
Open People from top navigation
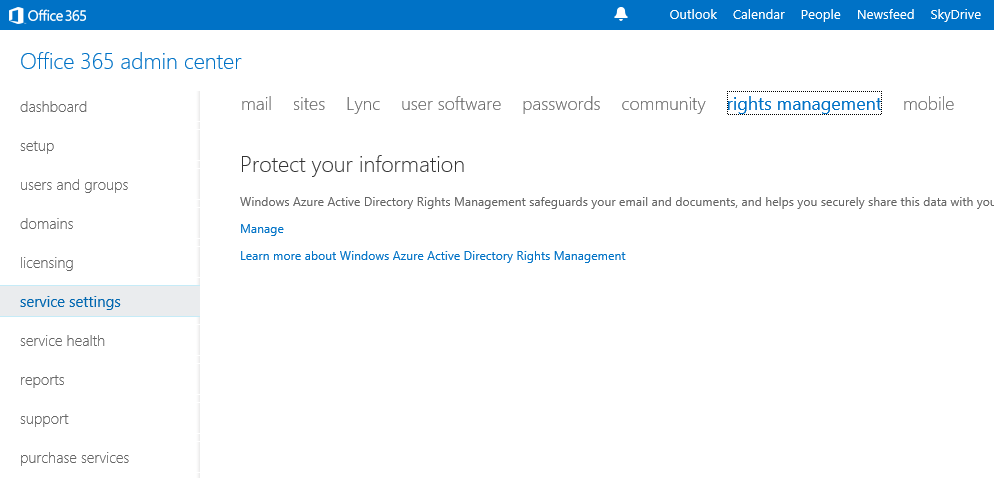[820, 15]
